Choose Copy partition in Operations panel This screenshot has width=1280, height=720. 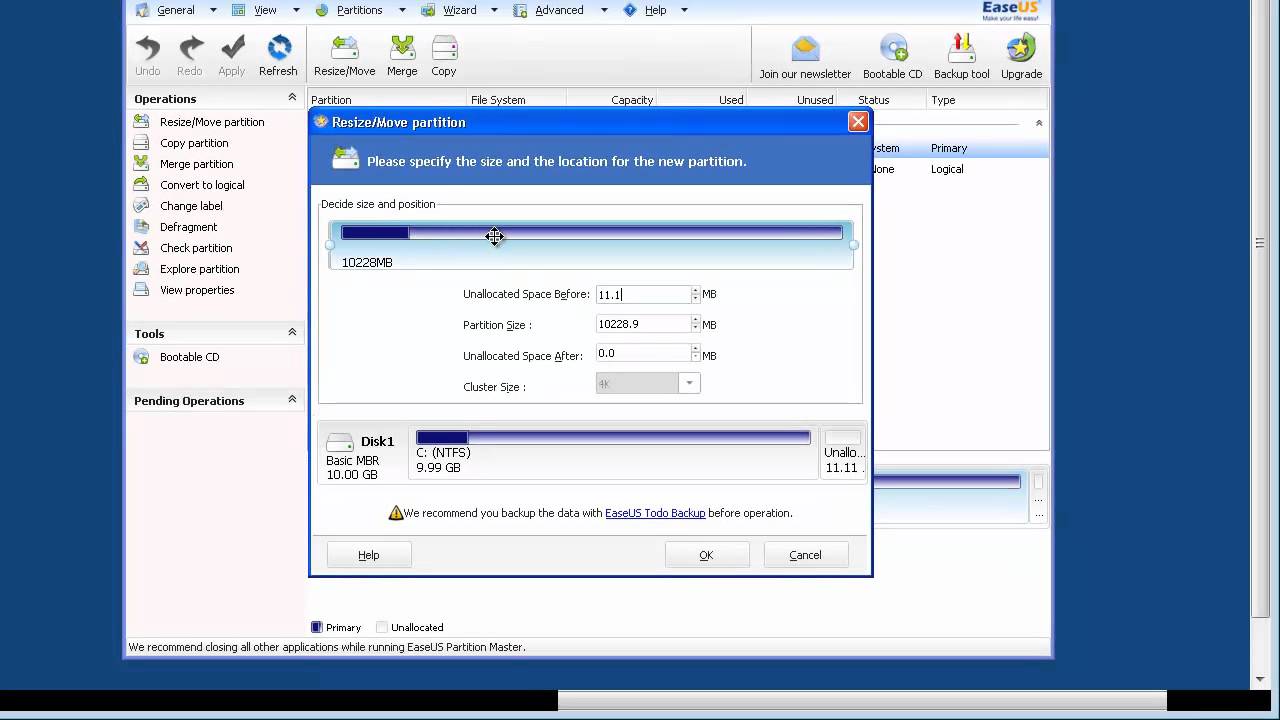click(x=194, y=143)
